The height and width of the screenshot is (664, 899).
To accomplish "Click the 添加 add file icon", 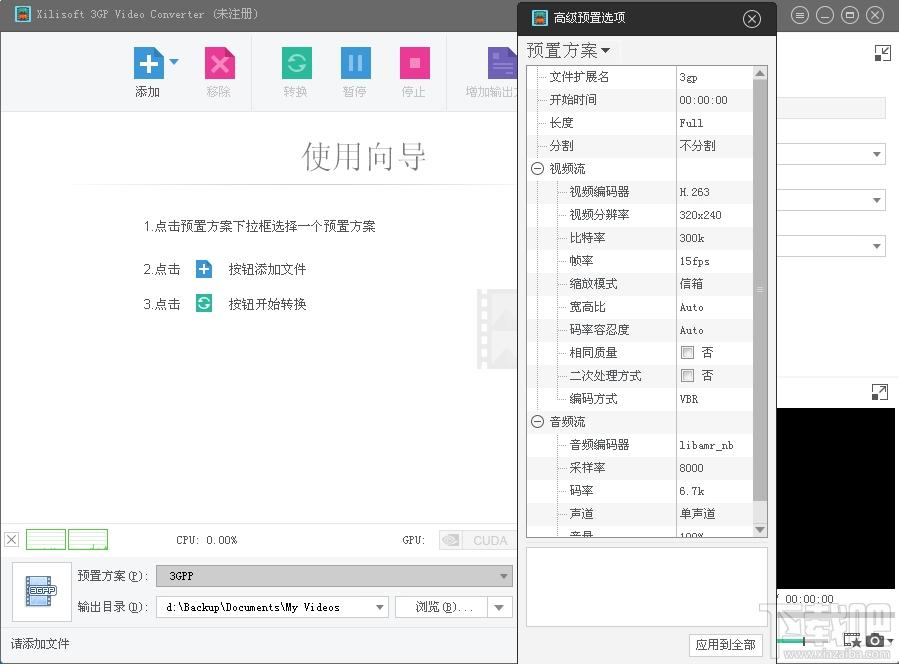I will coord(148,63).
